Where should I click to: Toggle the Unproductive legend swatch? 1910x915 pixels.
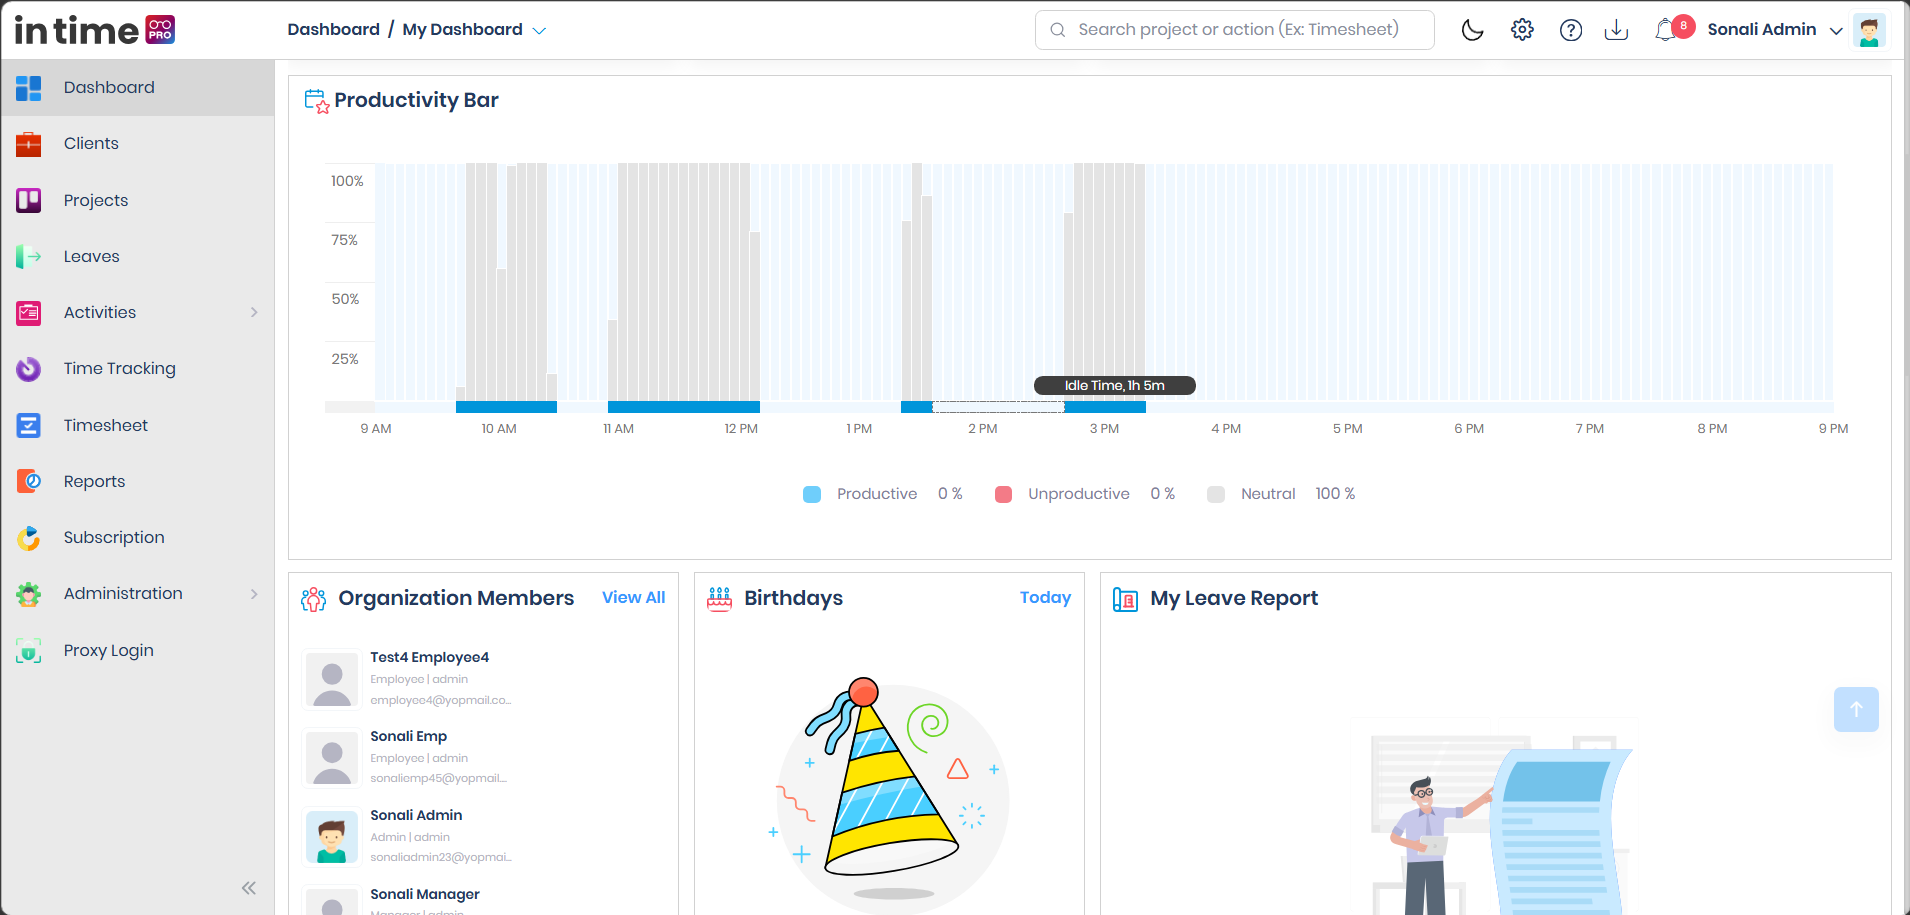tap(1003, 495)
